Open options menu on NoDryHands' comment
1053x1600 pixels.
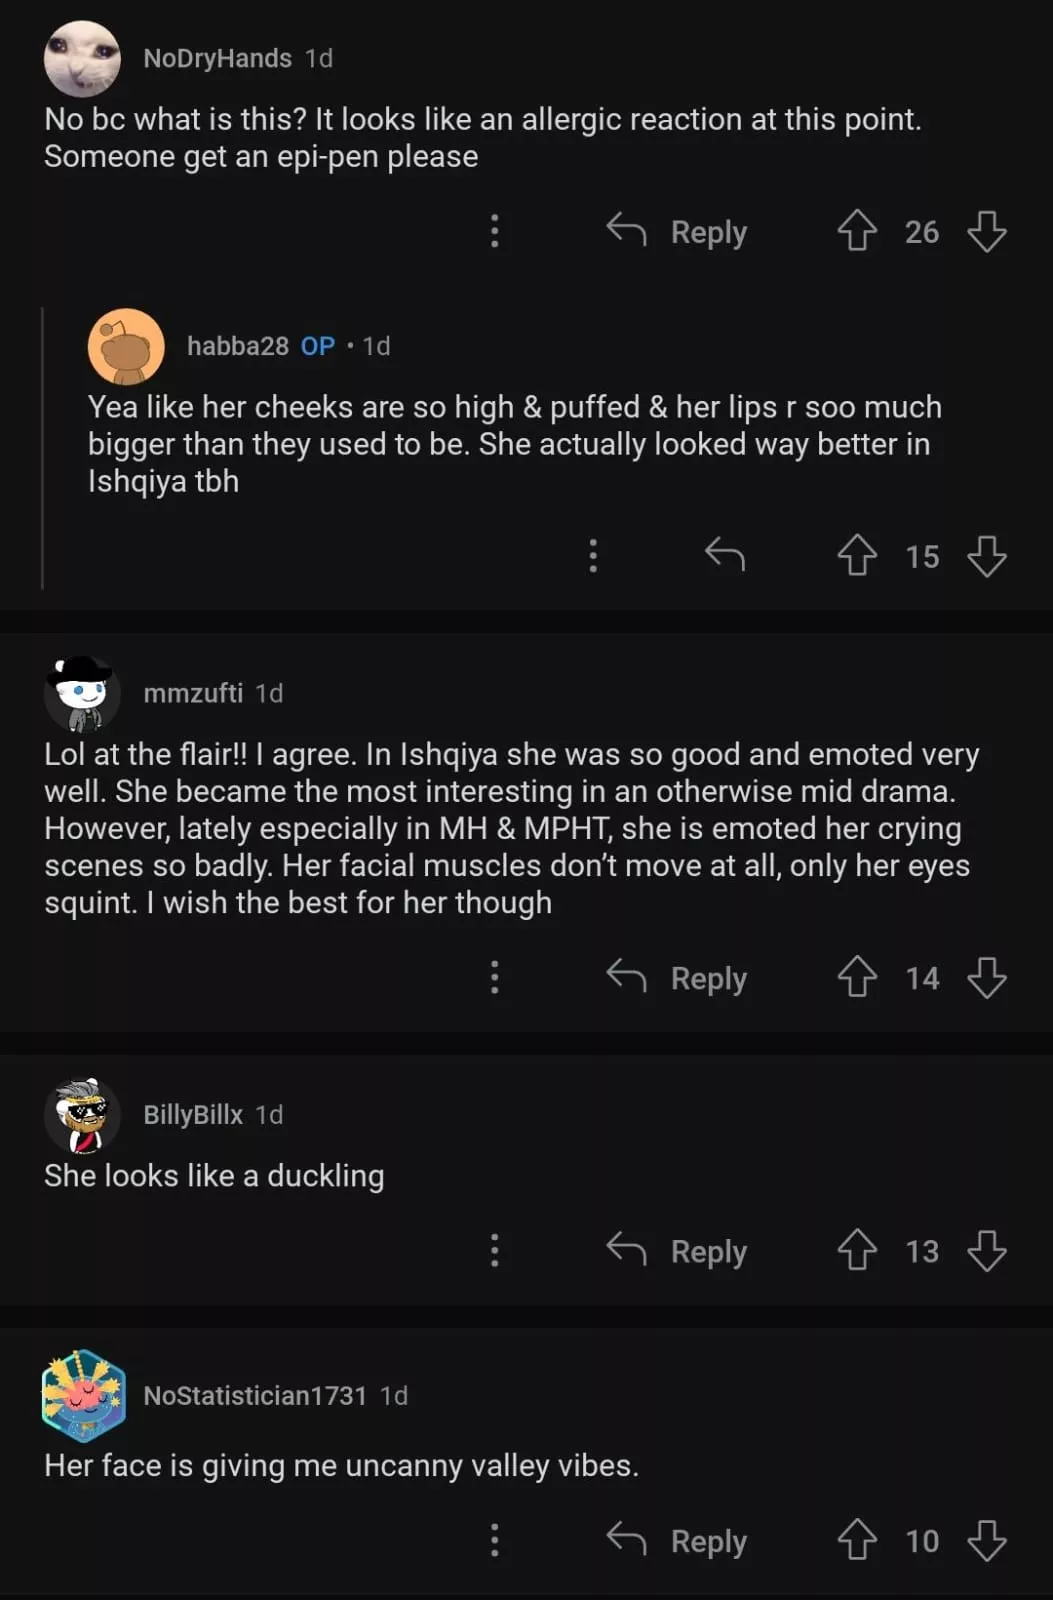point(494,231)
